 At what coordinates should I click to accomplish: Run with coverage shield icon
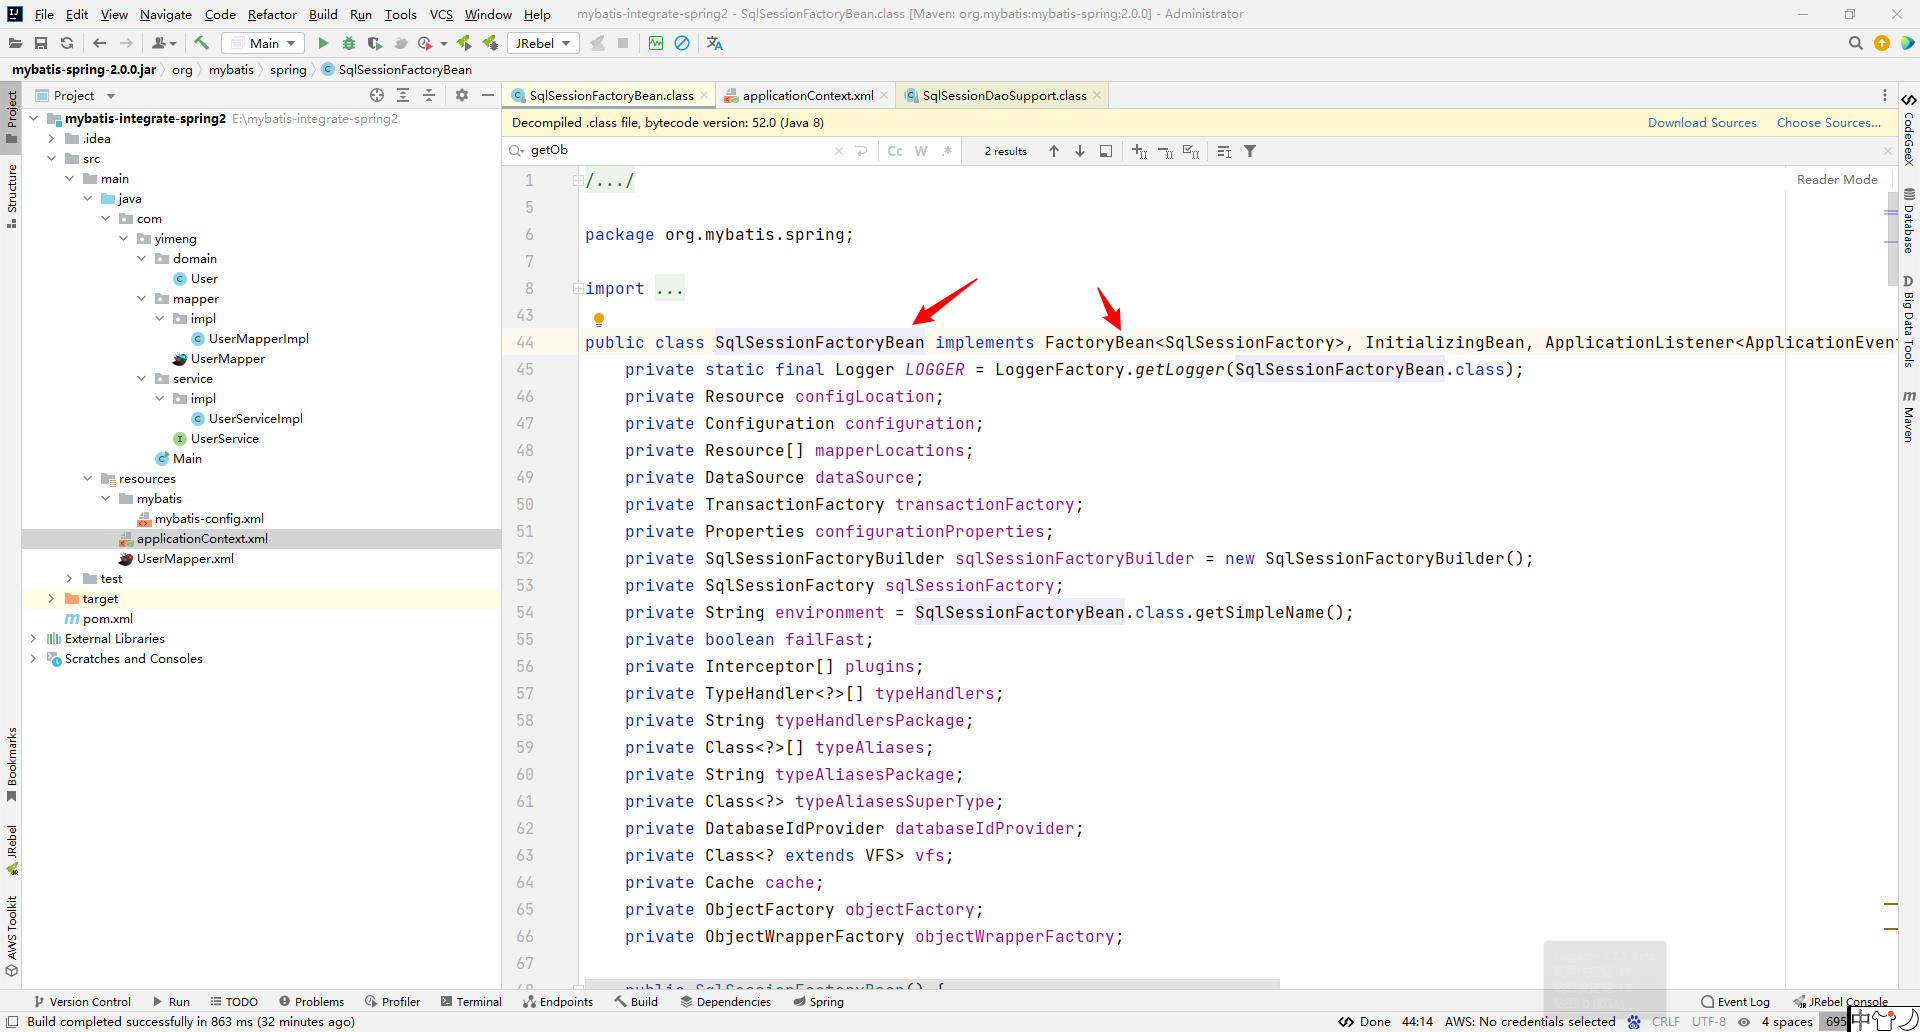pyautogui.click(x=375, y=43)
